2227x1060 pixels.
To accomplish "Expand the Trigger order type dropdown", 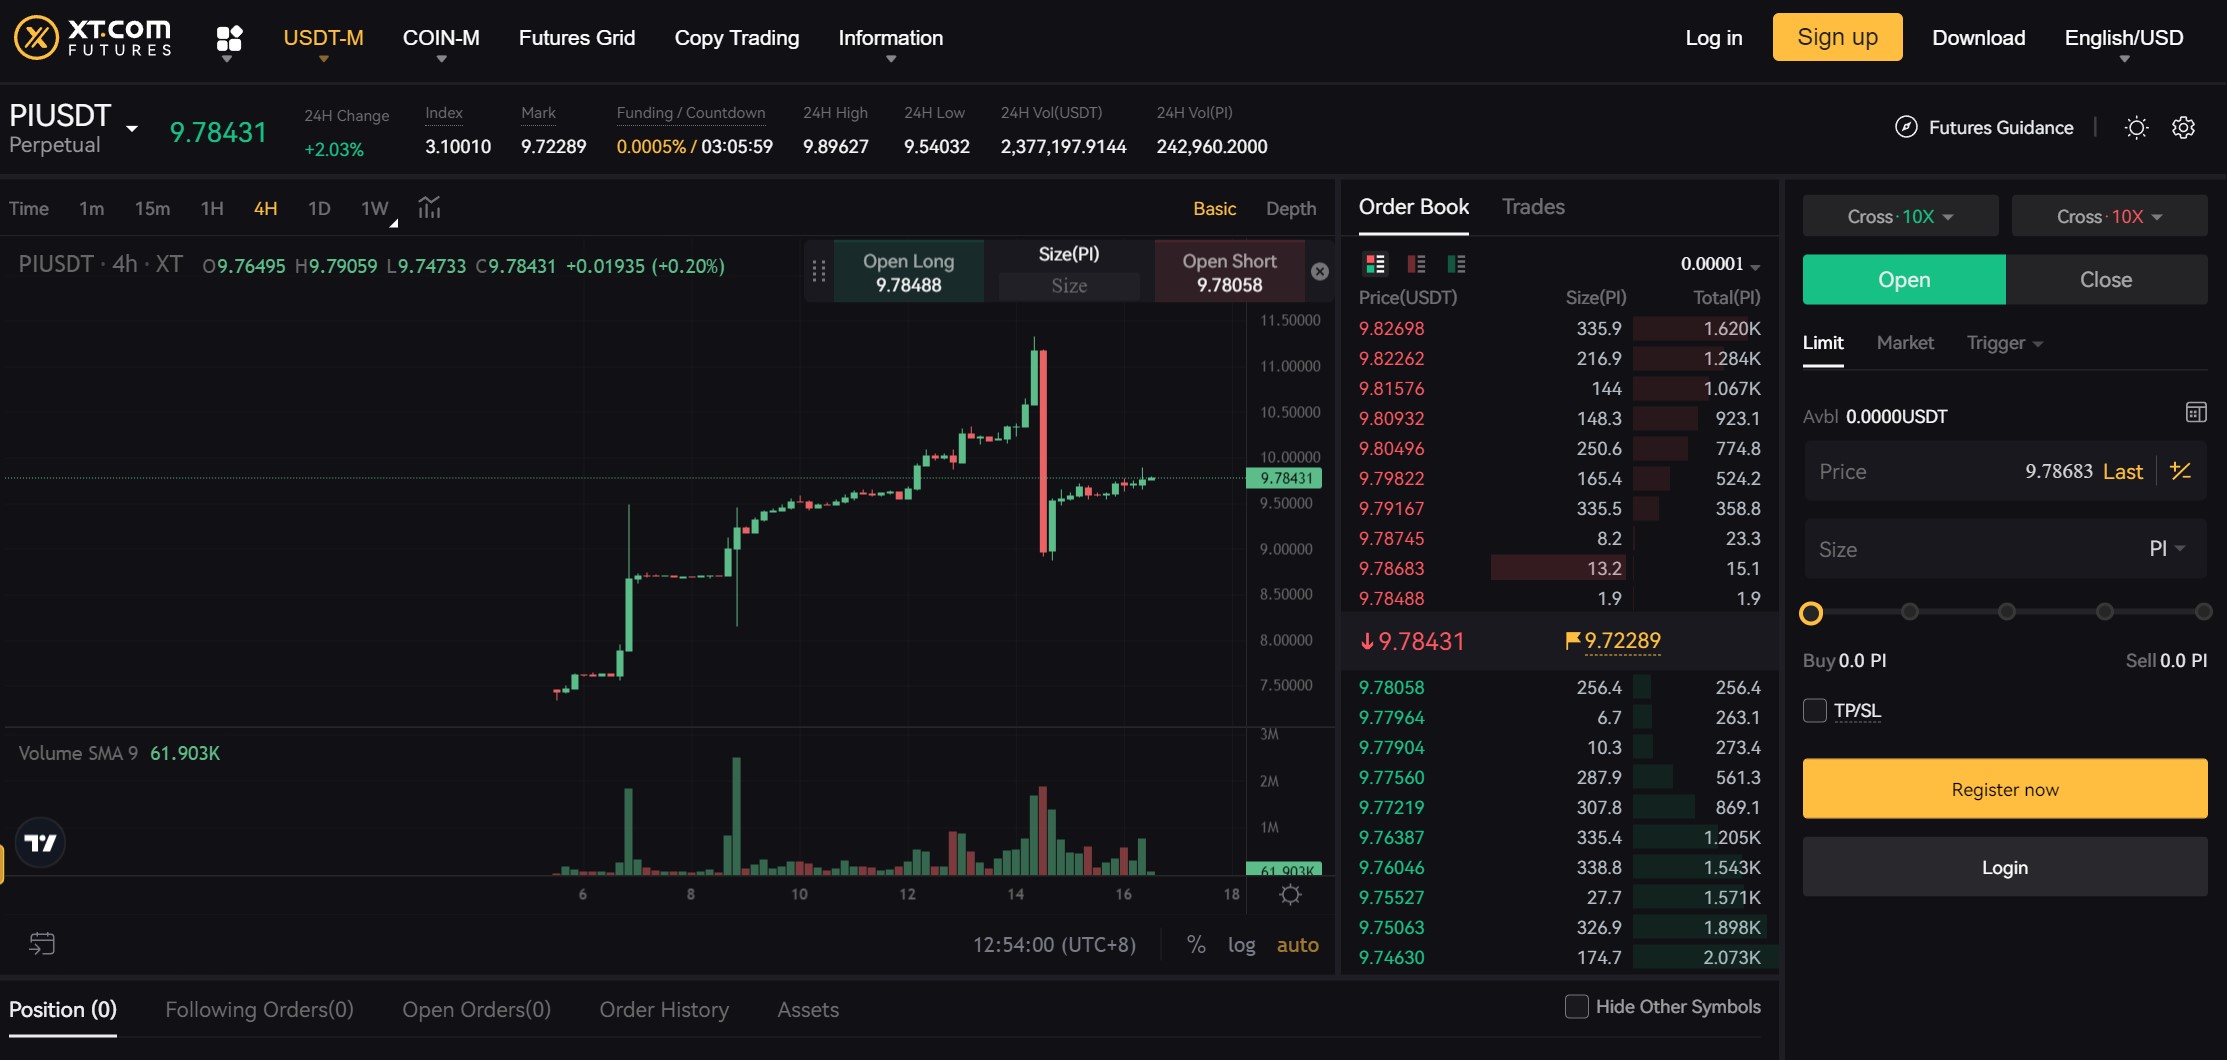I will pyautogui.click(x=2004, y=343).
